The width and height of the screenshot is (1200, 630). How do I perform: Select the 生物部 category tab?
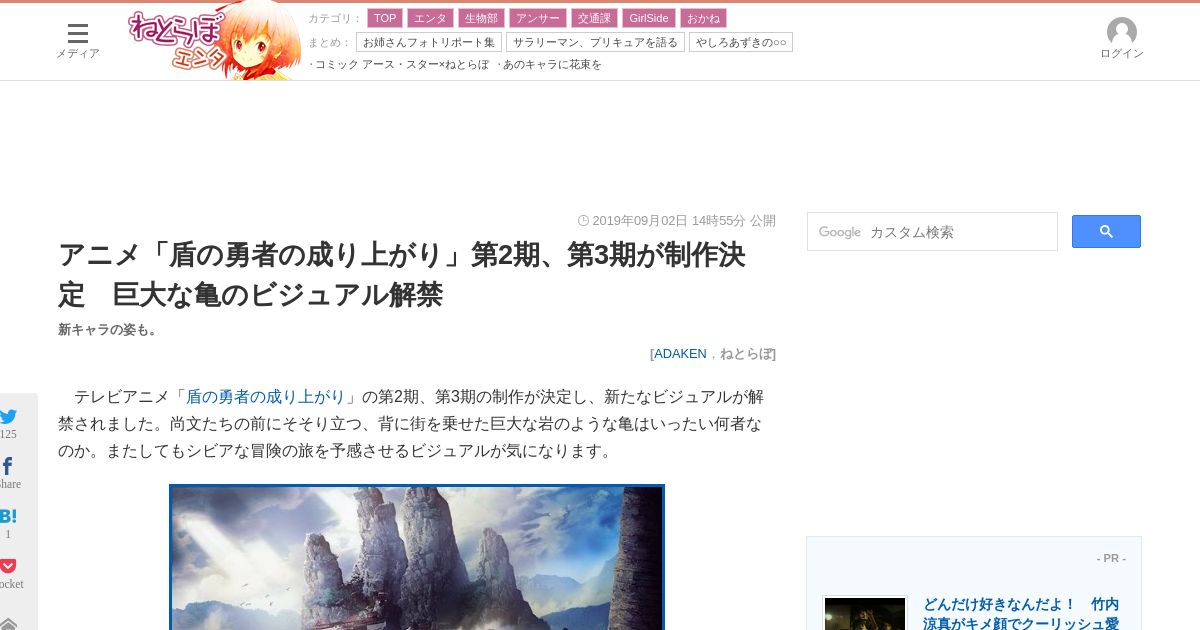tap(481, 18)
